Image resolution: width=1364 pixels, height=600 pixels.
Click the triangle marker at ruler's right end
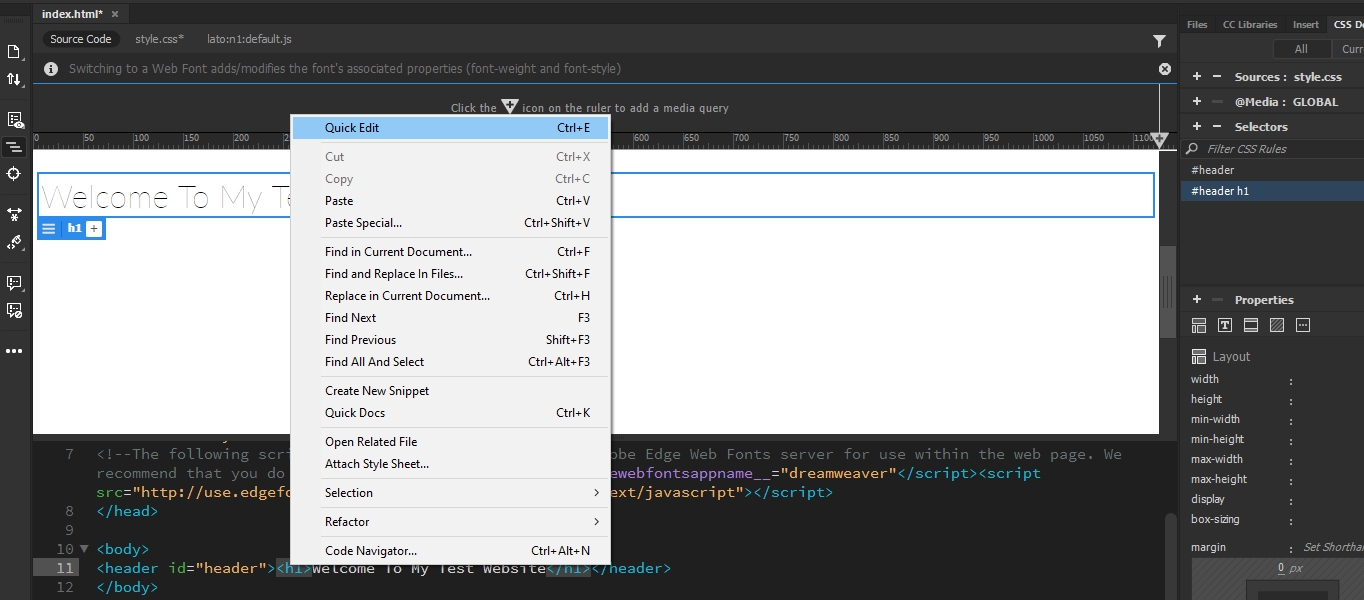click(x=1160, y=141)
